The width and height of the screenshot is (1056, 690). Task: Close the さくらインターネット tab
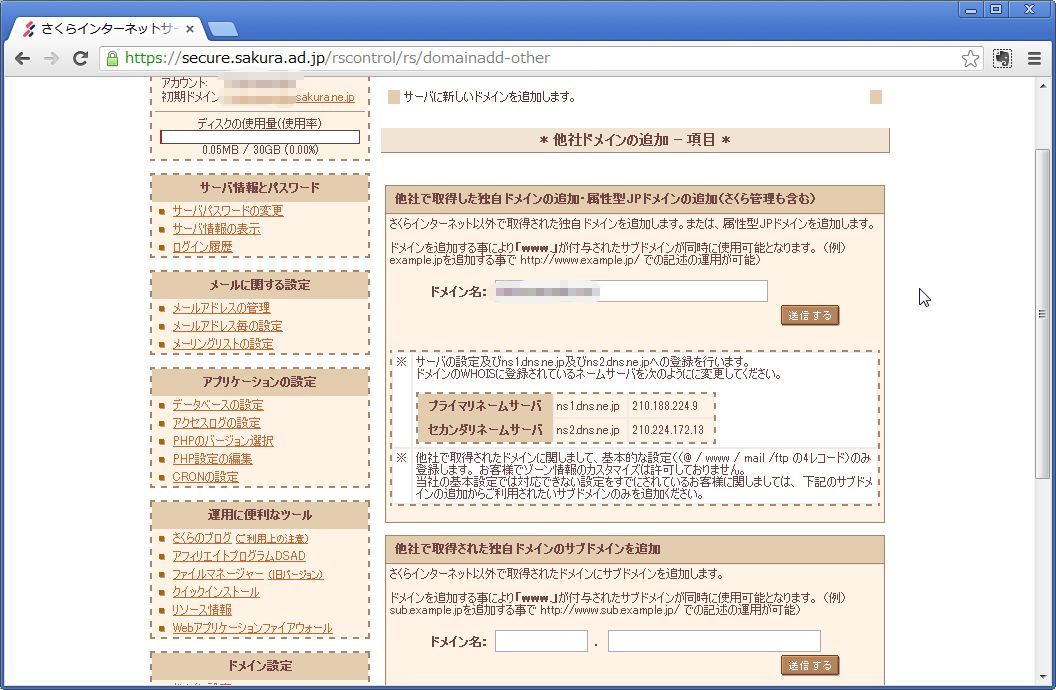click(190, 29)
